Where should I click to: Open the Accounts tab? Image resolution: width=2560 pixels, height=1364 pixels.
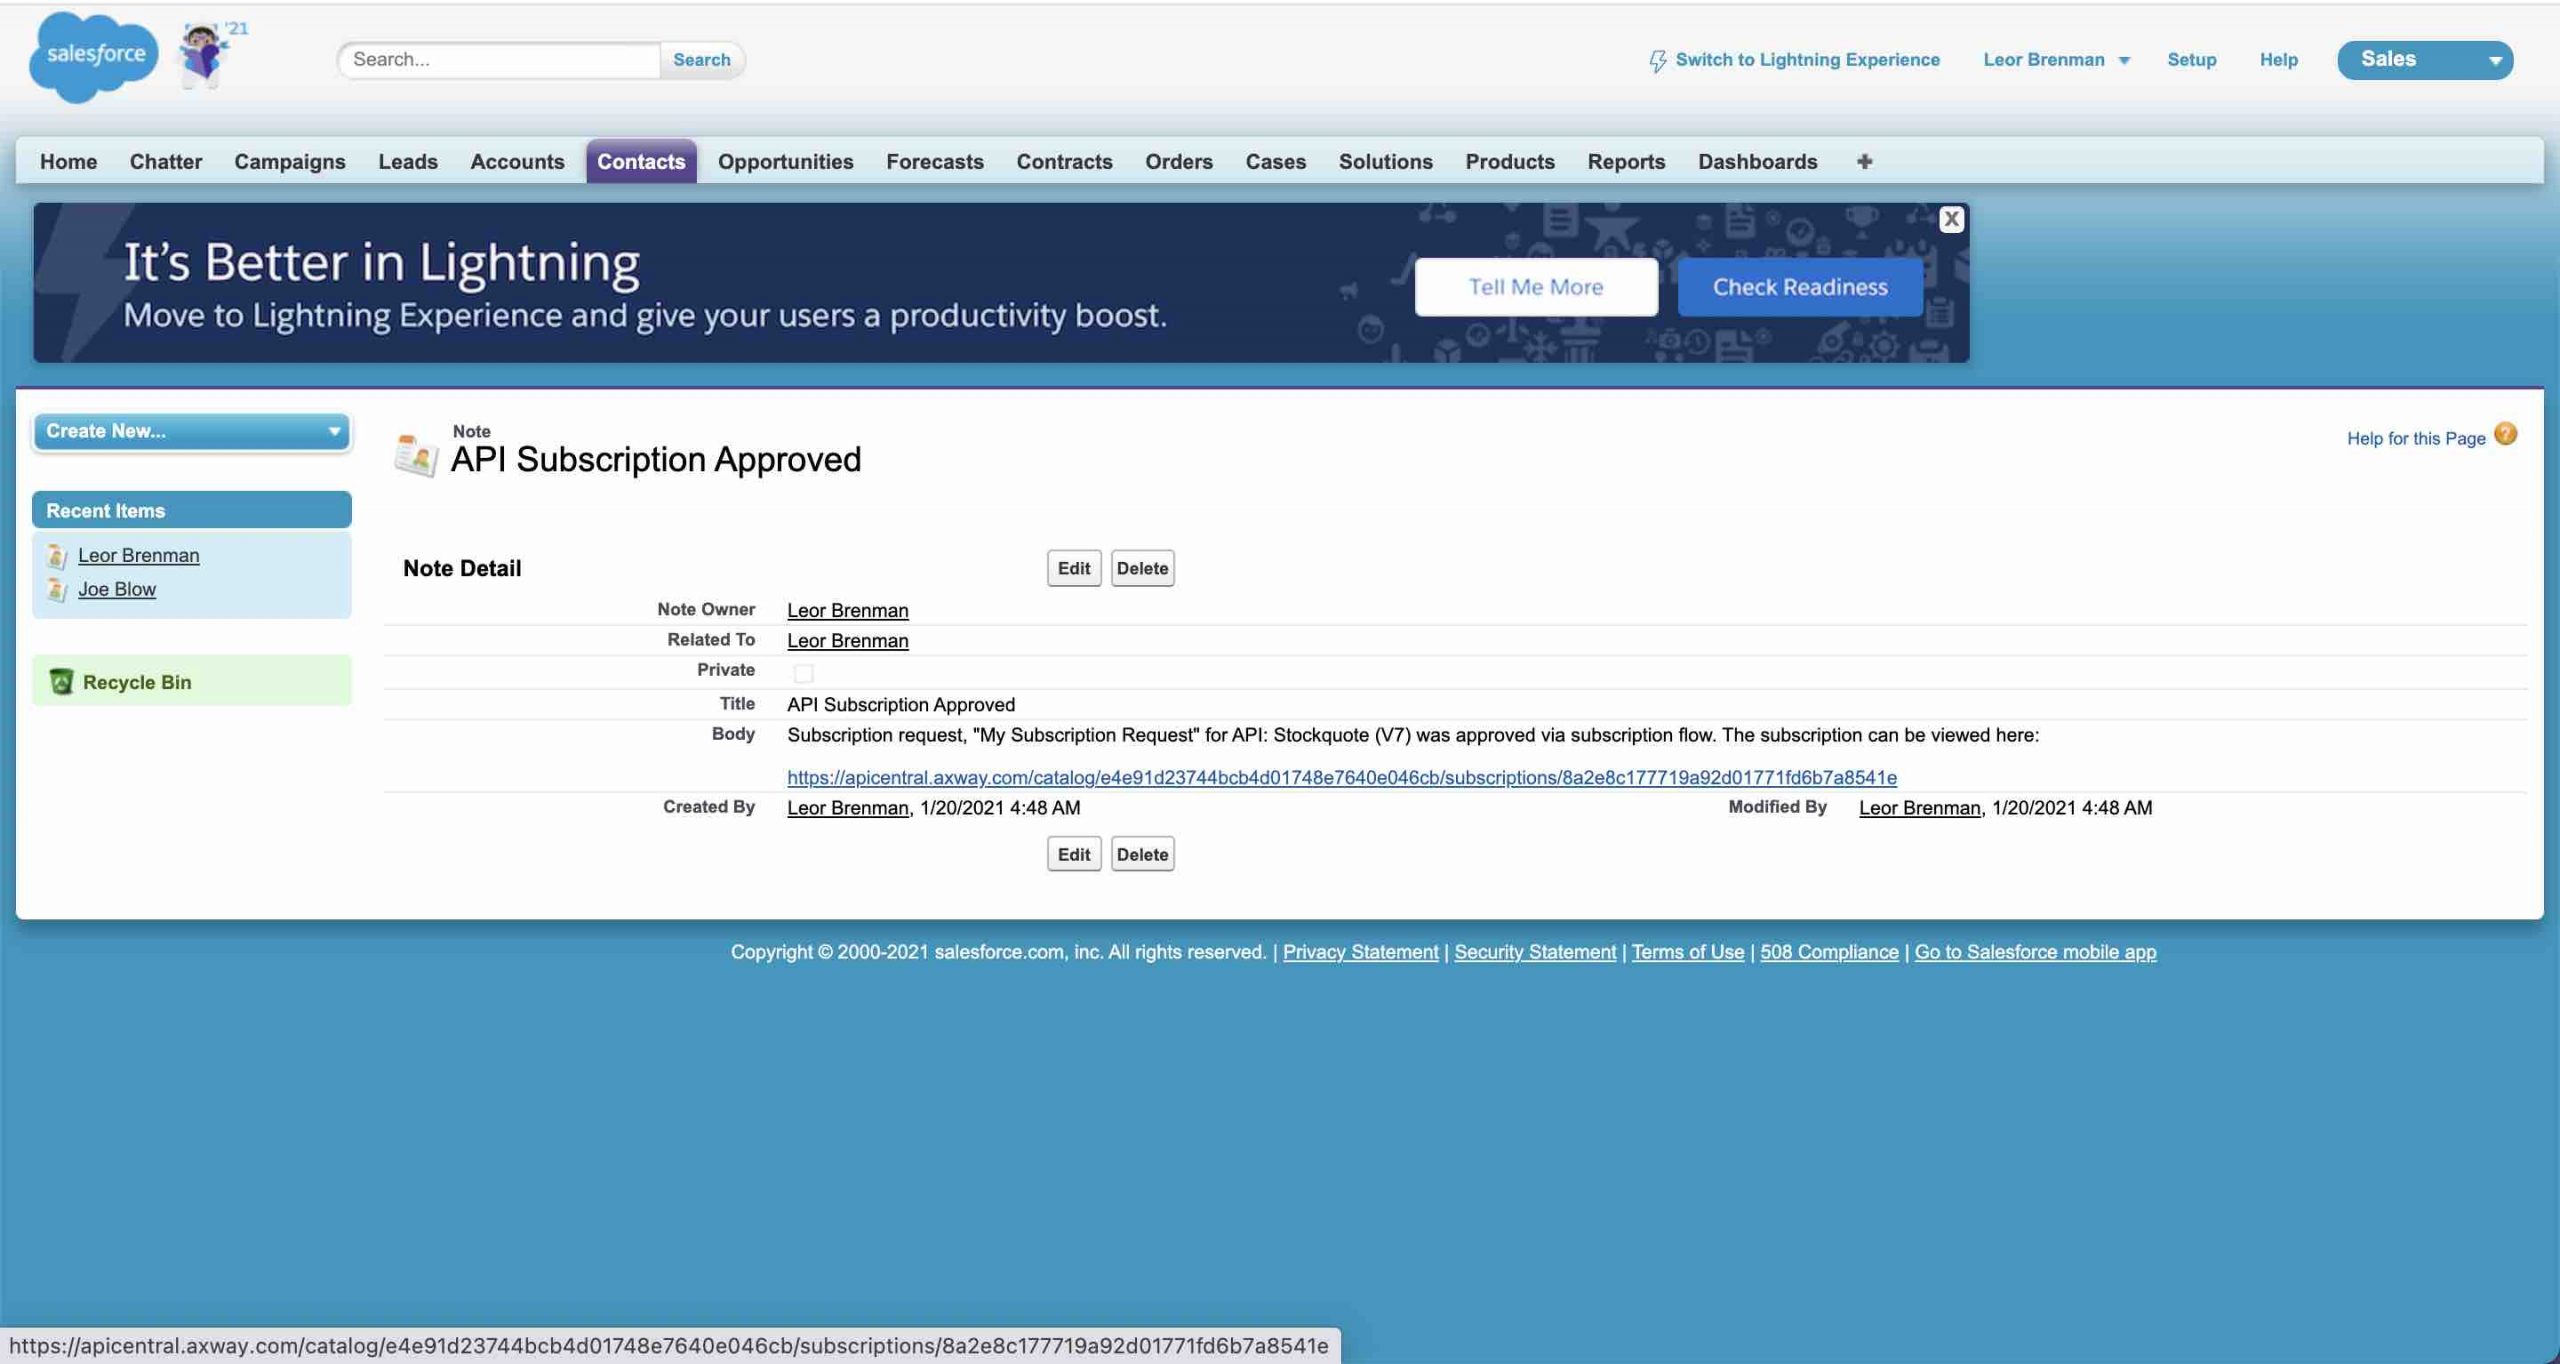pos(517,161)
